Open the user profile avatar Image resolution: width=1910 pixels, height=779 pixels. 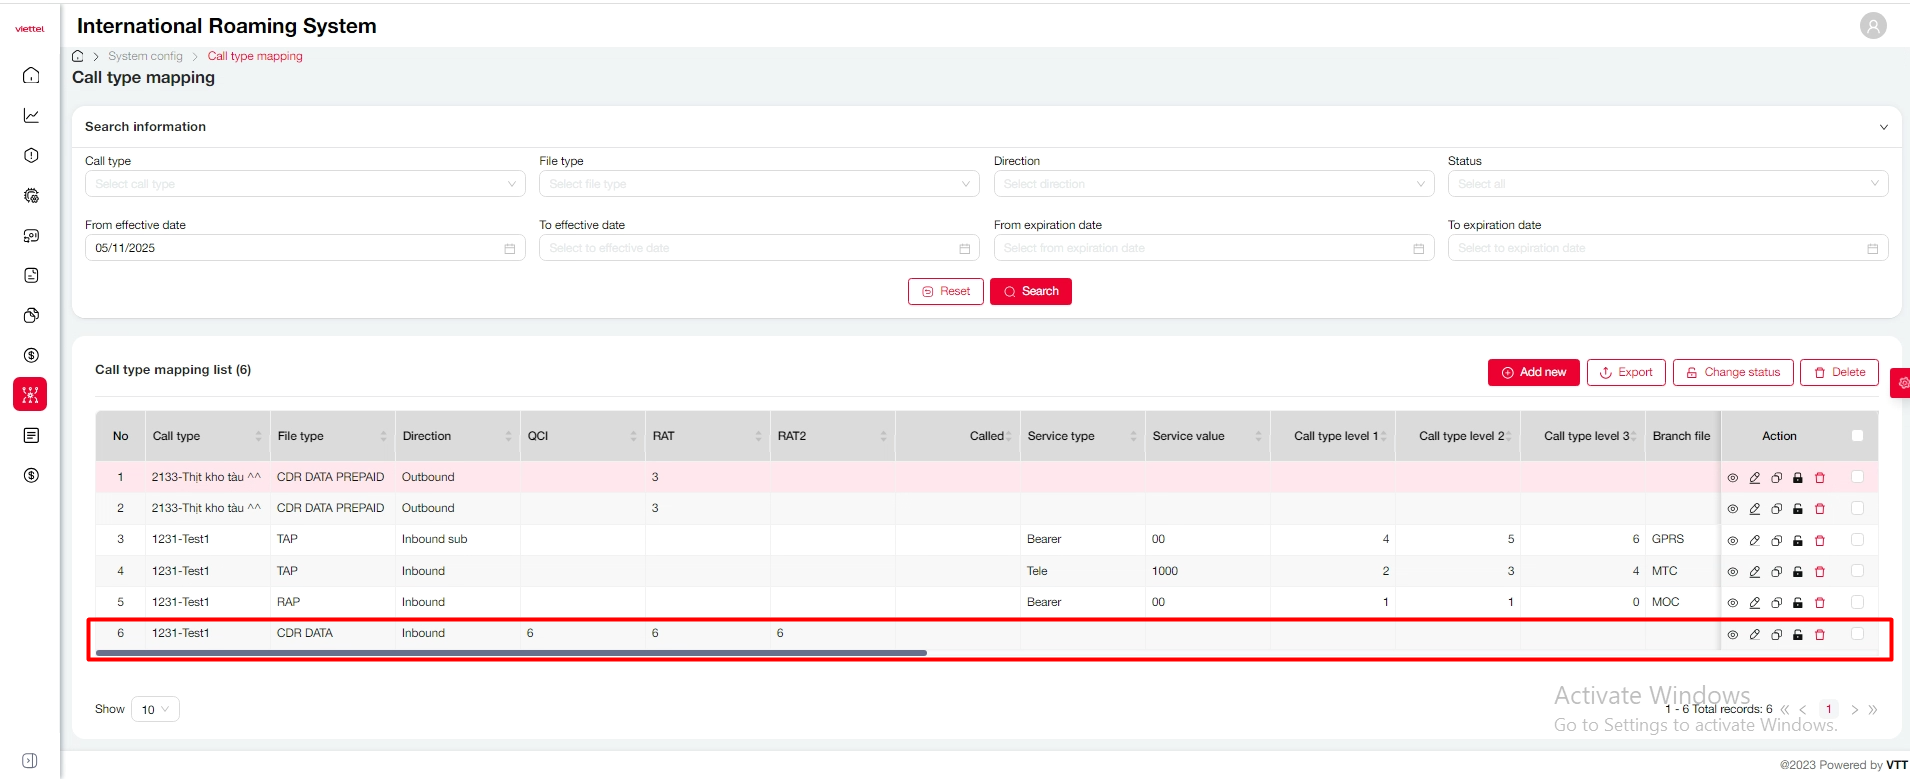click(1873, 26)
